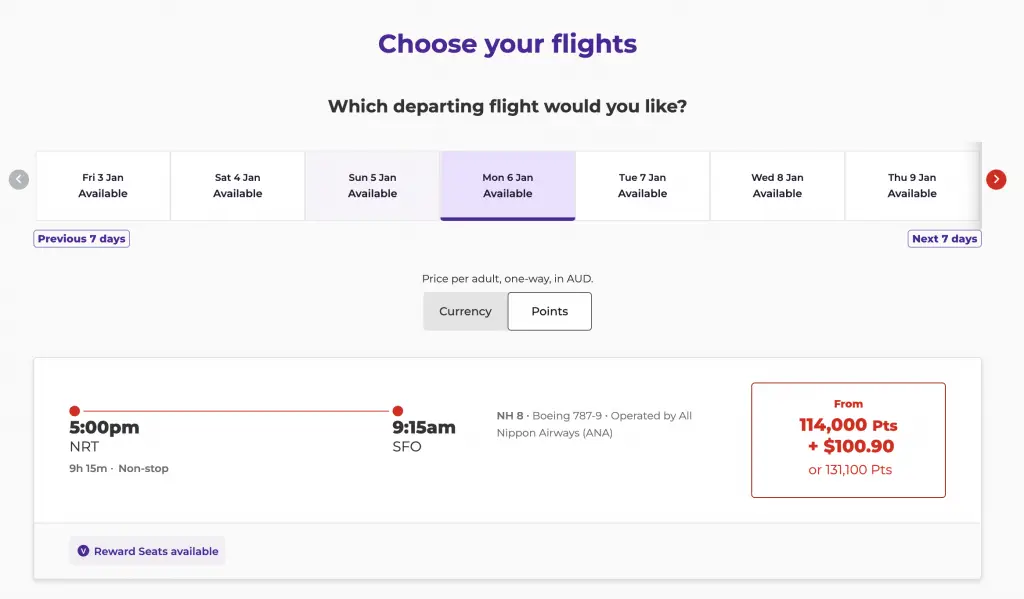Click the Previous 7 days button
The width and height of the screenshot is (1024, 599).
pyautogui.click(x=82, y=239)
